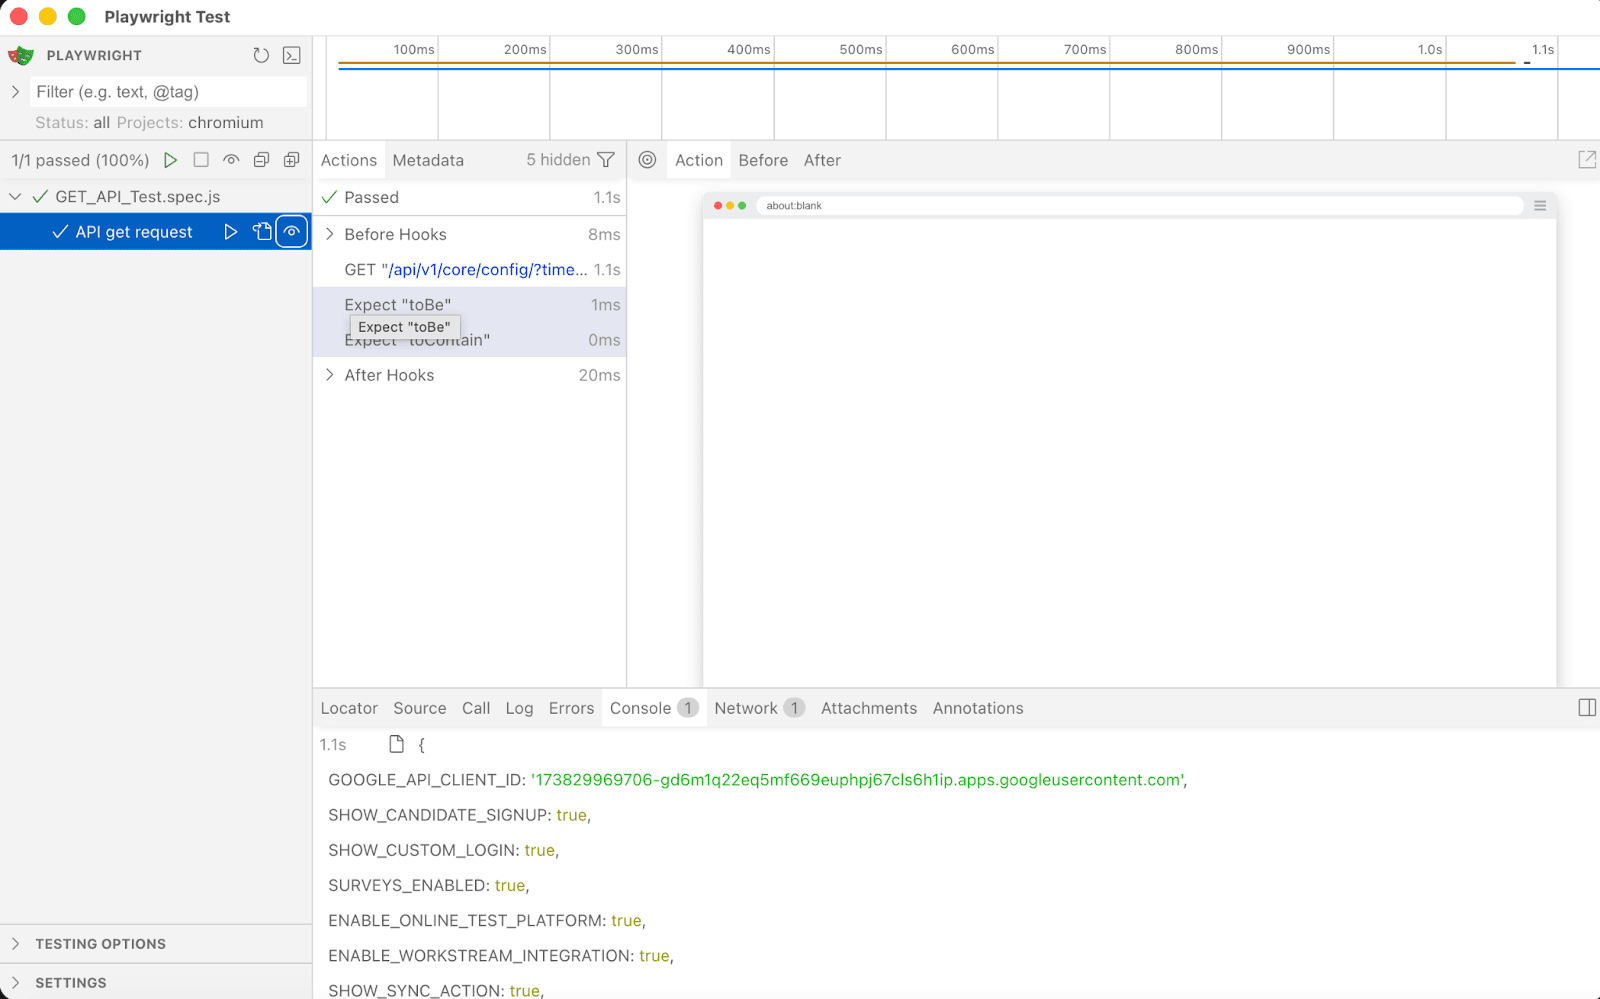Toggle the terminal output icon
Image resolution: width=1600 pixels, height=999 pixels.
coord(292,56)
